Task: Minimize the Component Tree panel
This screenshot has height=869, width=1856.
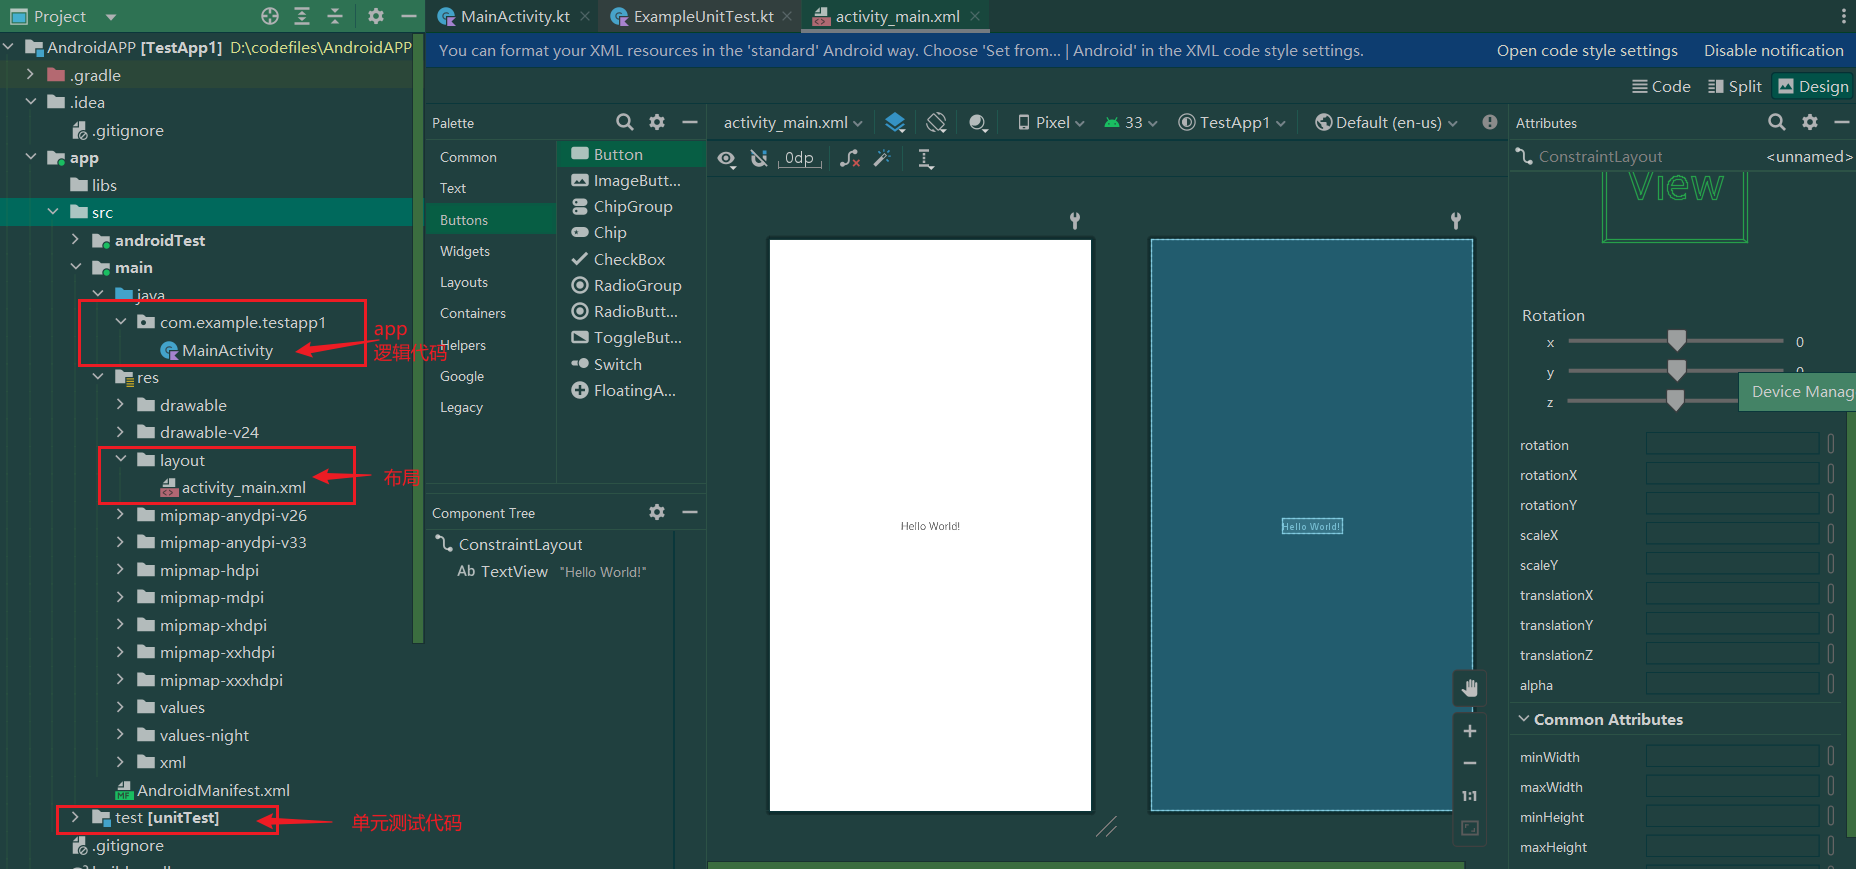Action: point(689,512)
